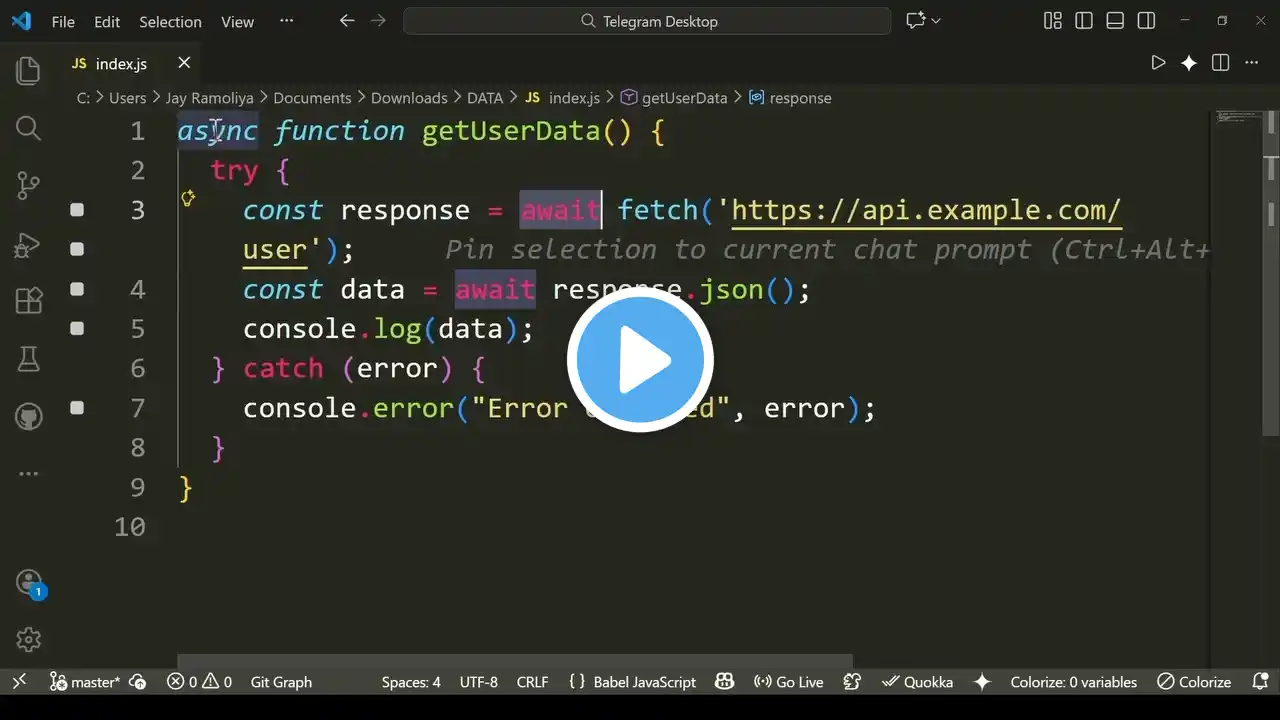Select getUserData breadcrumb symbol
Viewport: 1280px width, 720px height.
point(674,98)
